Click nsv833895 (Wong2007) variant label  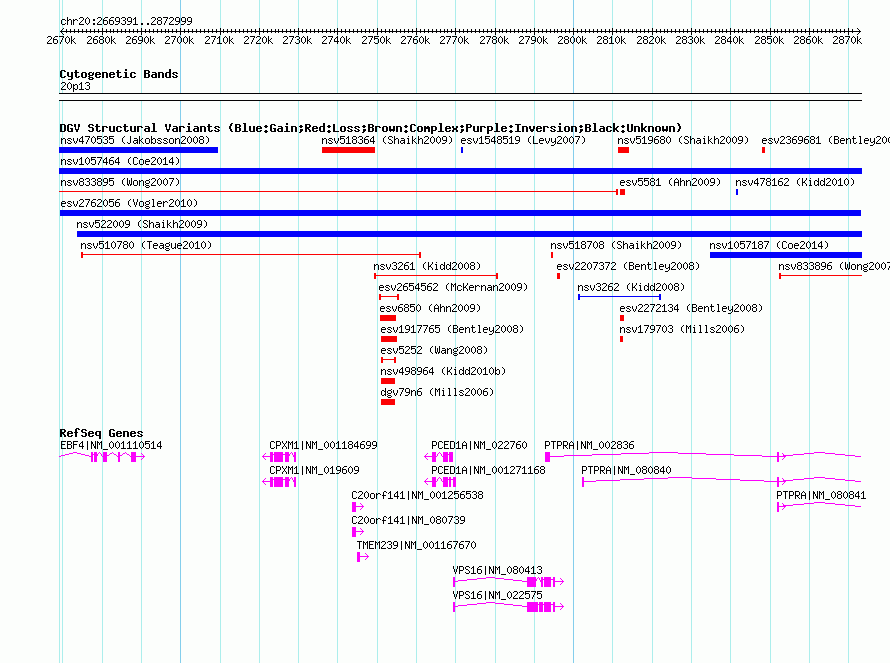click(x=120, y=182)
